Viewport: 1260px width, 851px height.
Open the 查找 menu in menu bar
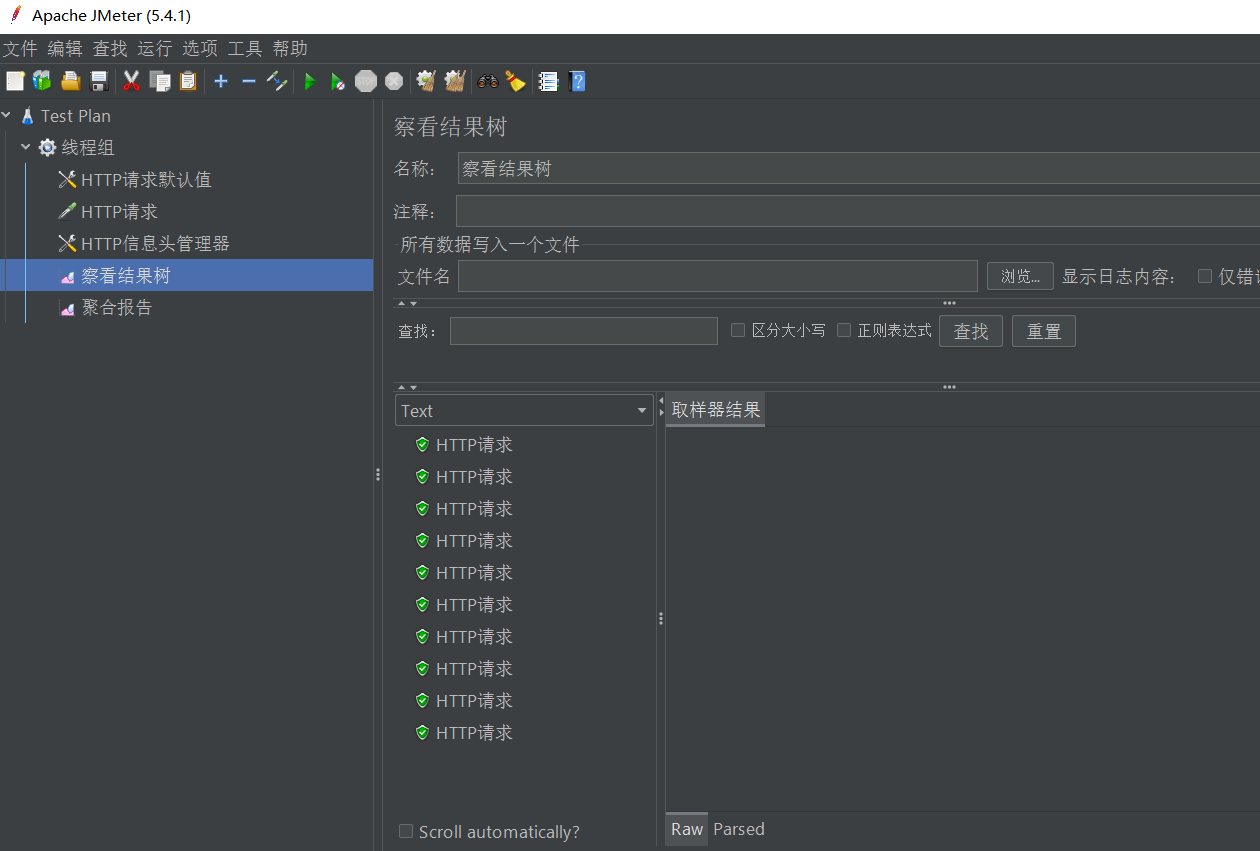pos(110,48)
